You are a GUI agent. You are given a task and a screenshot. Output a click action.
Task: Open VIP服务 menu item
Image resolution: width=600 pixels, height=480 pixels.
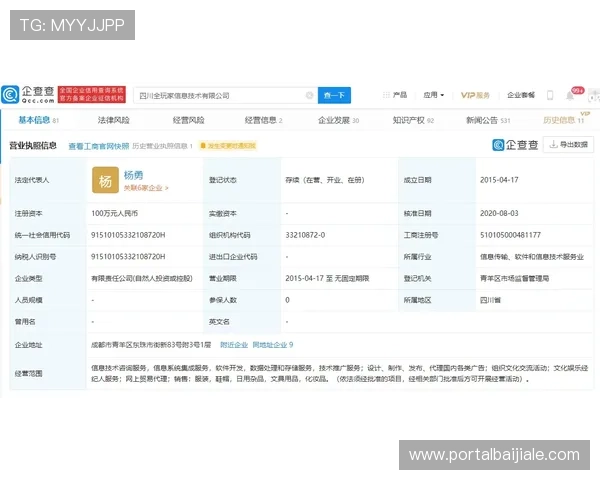click(x=475, y=95)
